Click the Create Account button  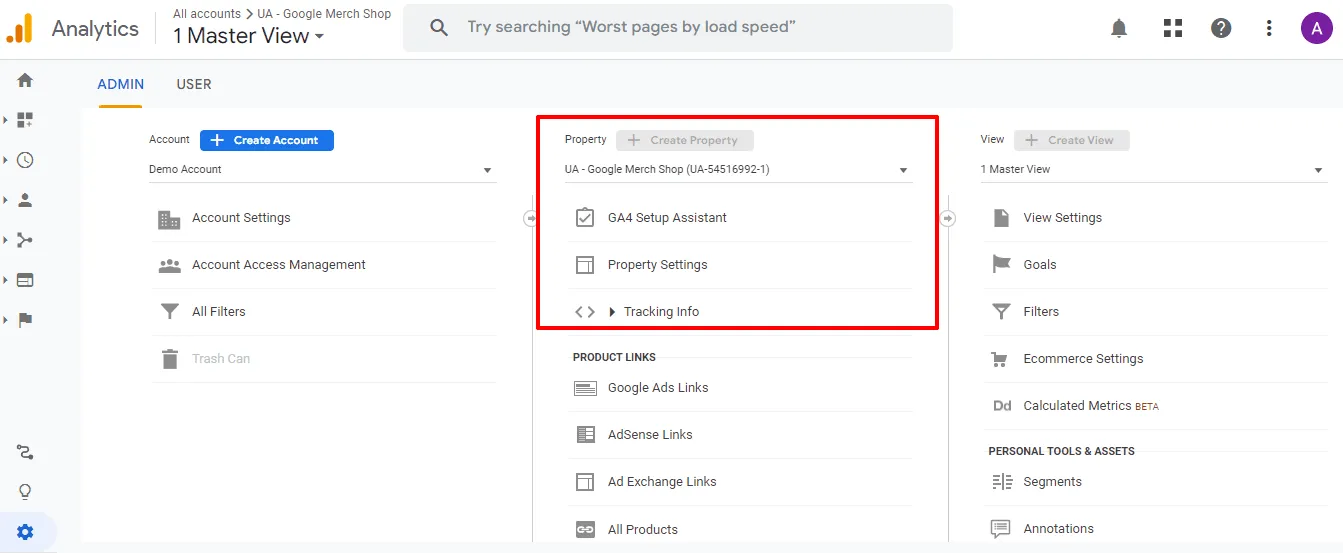(266, 141)
